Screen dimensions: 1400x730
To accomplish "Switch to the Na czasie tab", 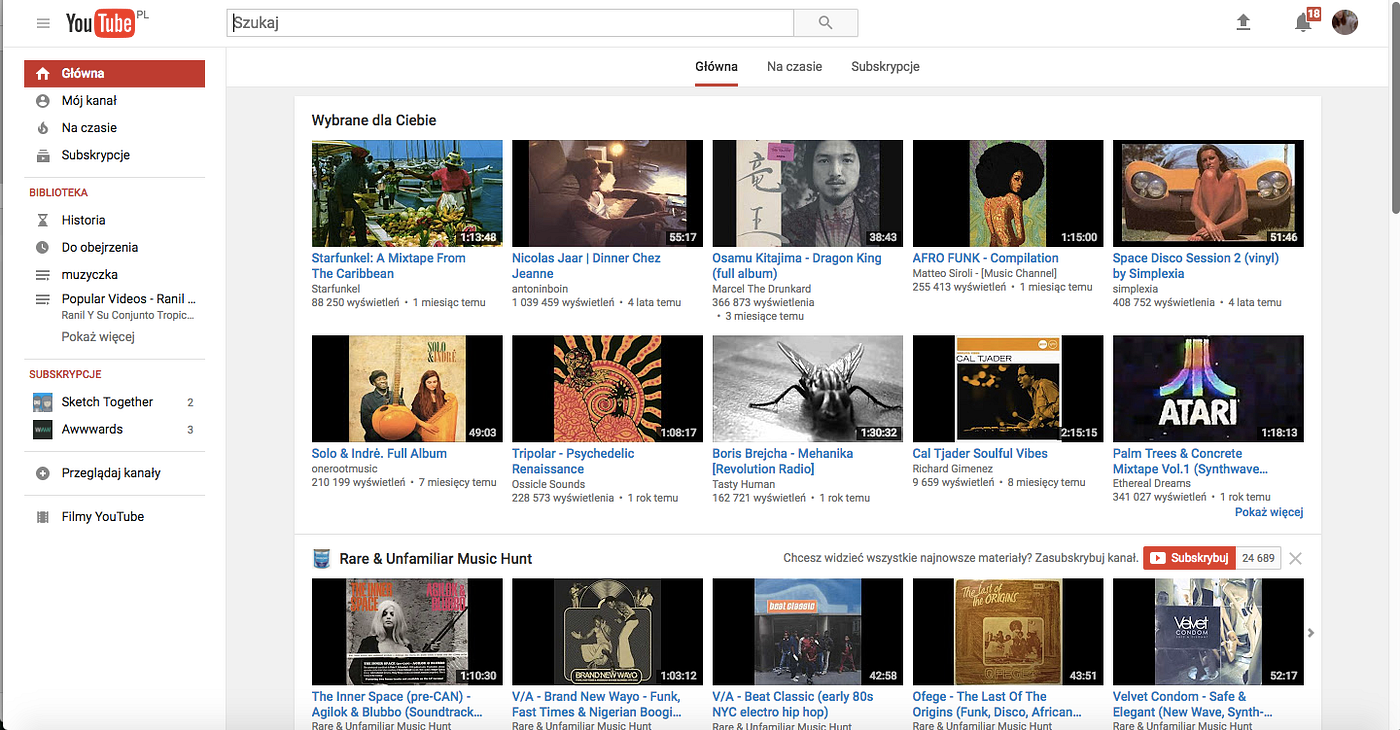I will [x=795, y=67].
